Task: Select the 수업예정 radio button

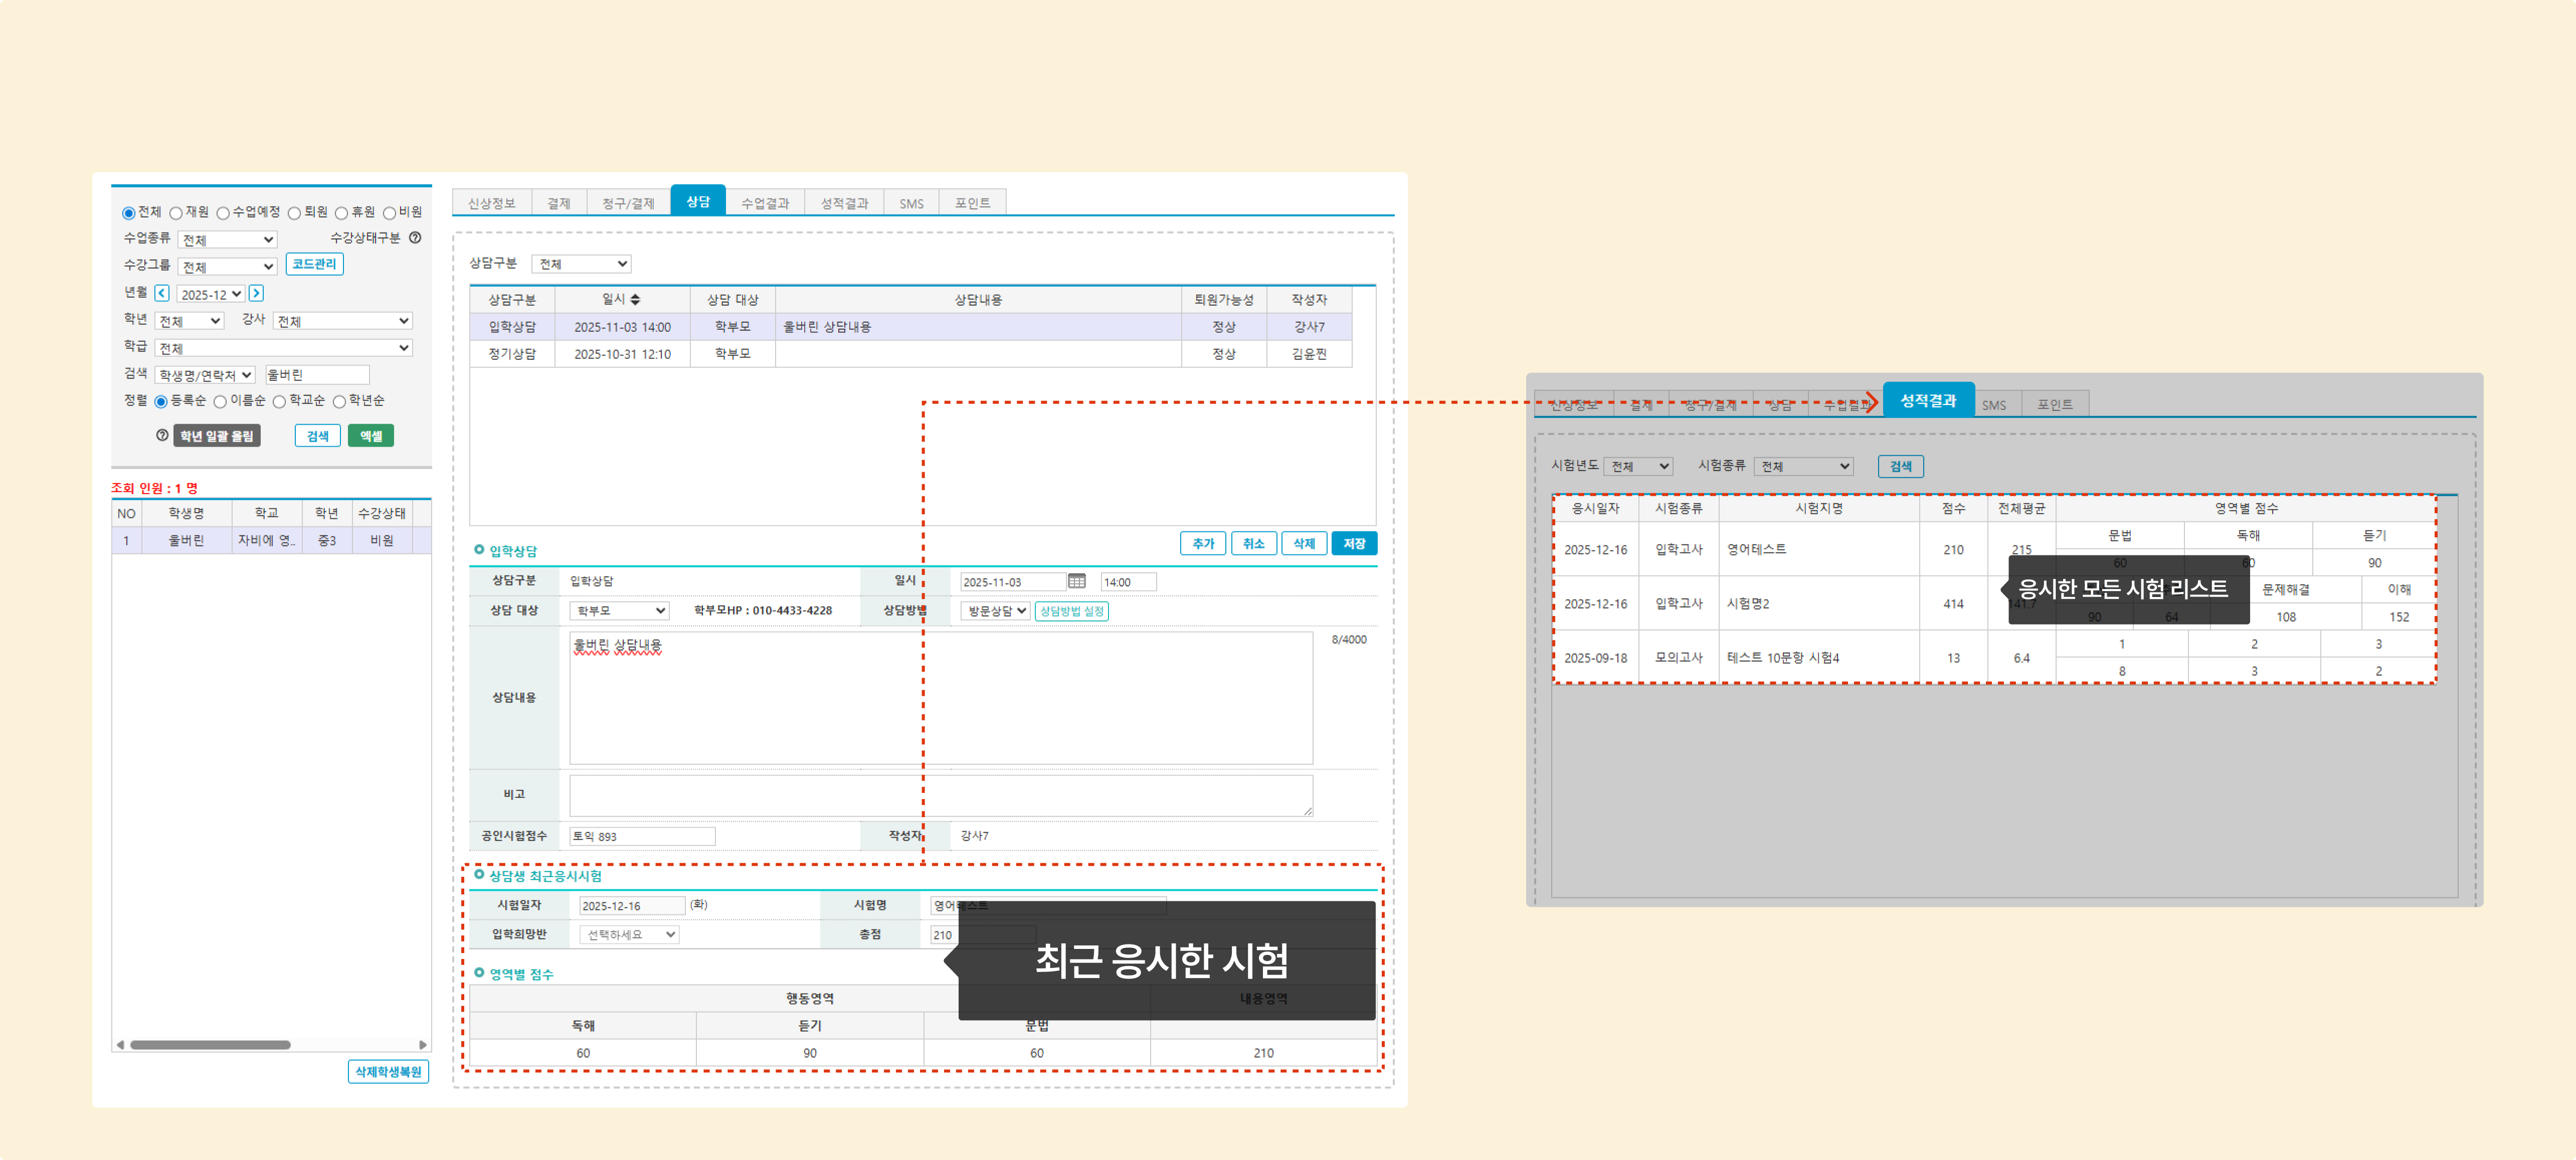Action: tap(223, 213)
